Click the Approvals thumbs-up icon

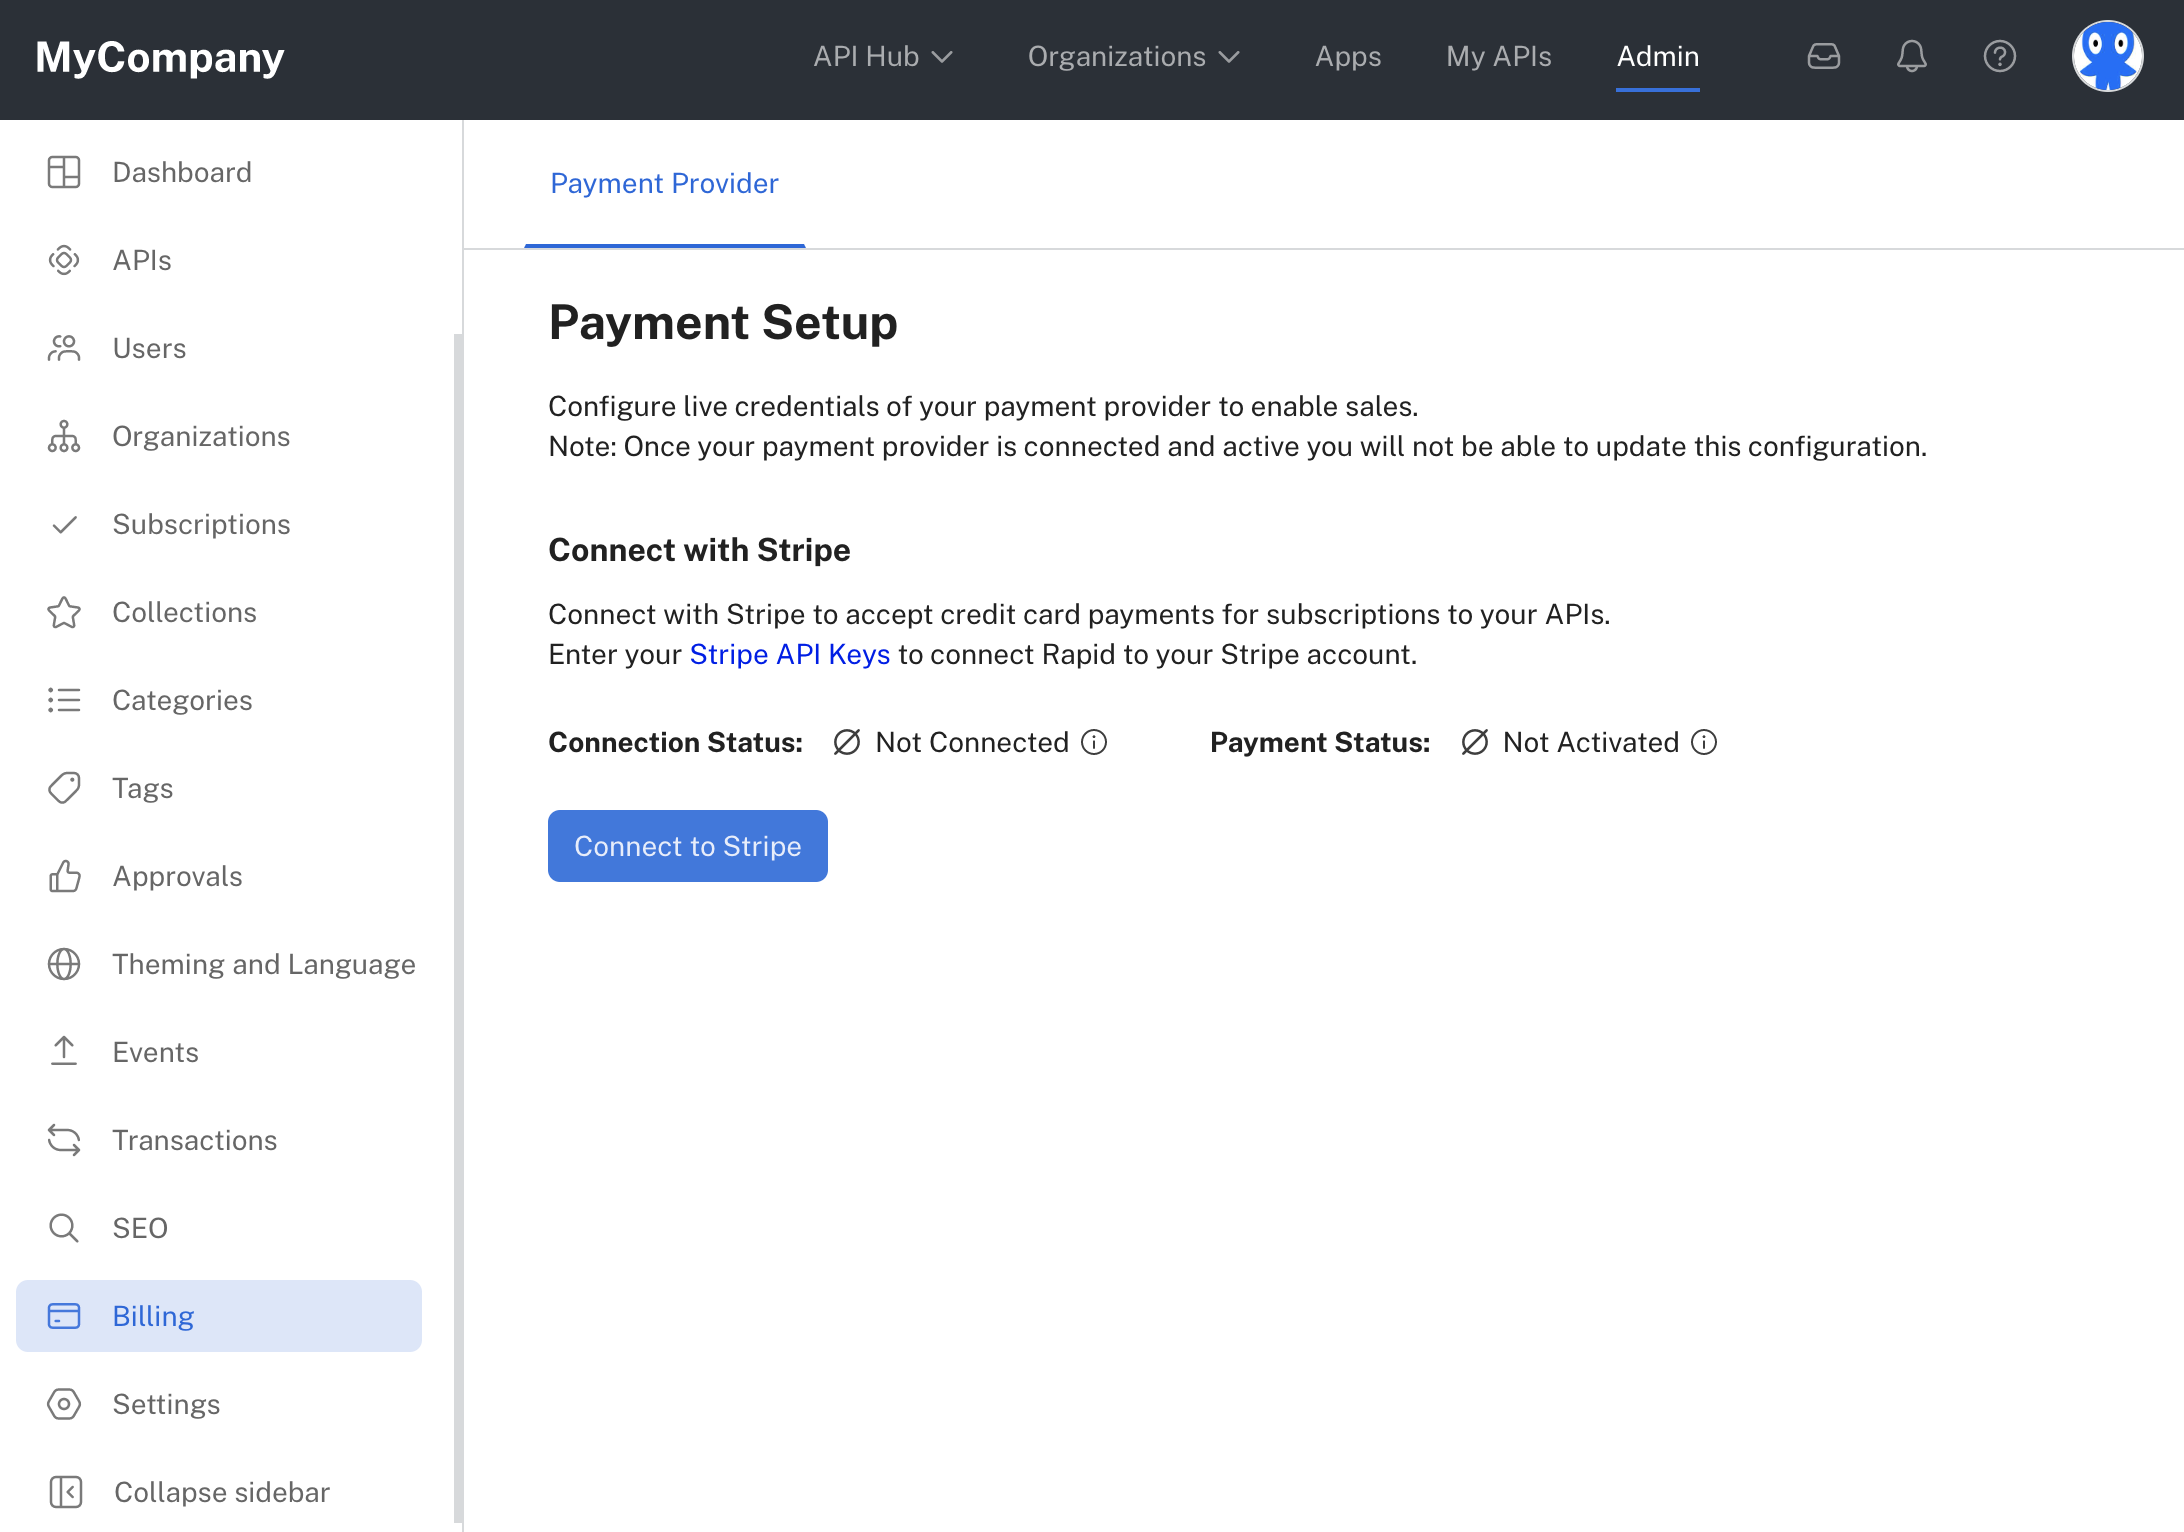64,876
